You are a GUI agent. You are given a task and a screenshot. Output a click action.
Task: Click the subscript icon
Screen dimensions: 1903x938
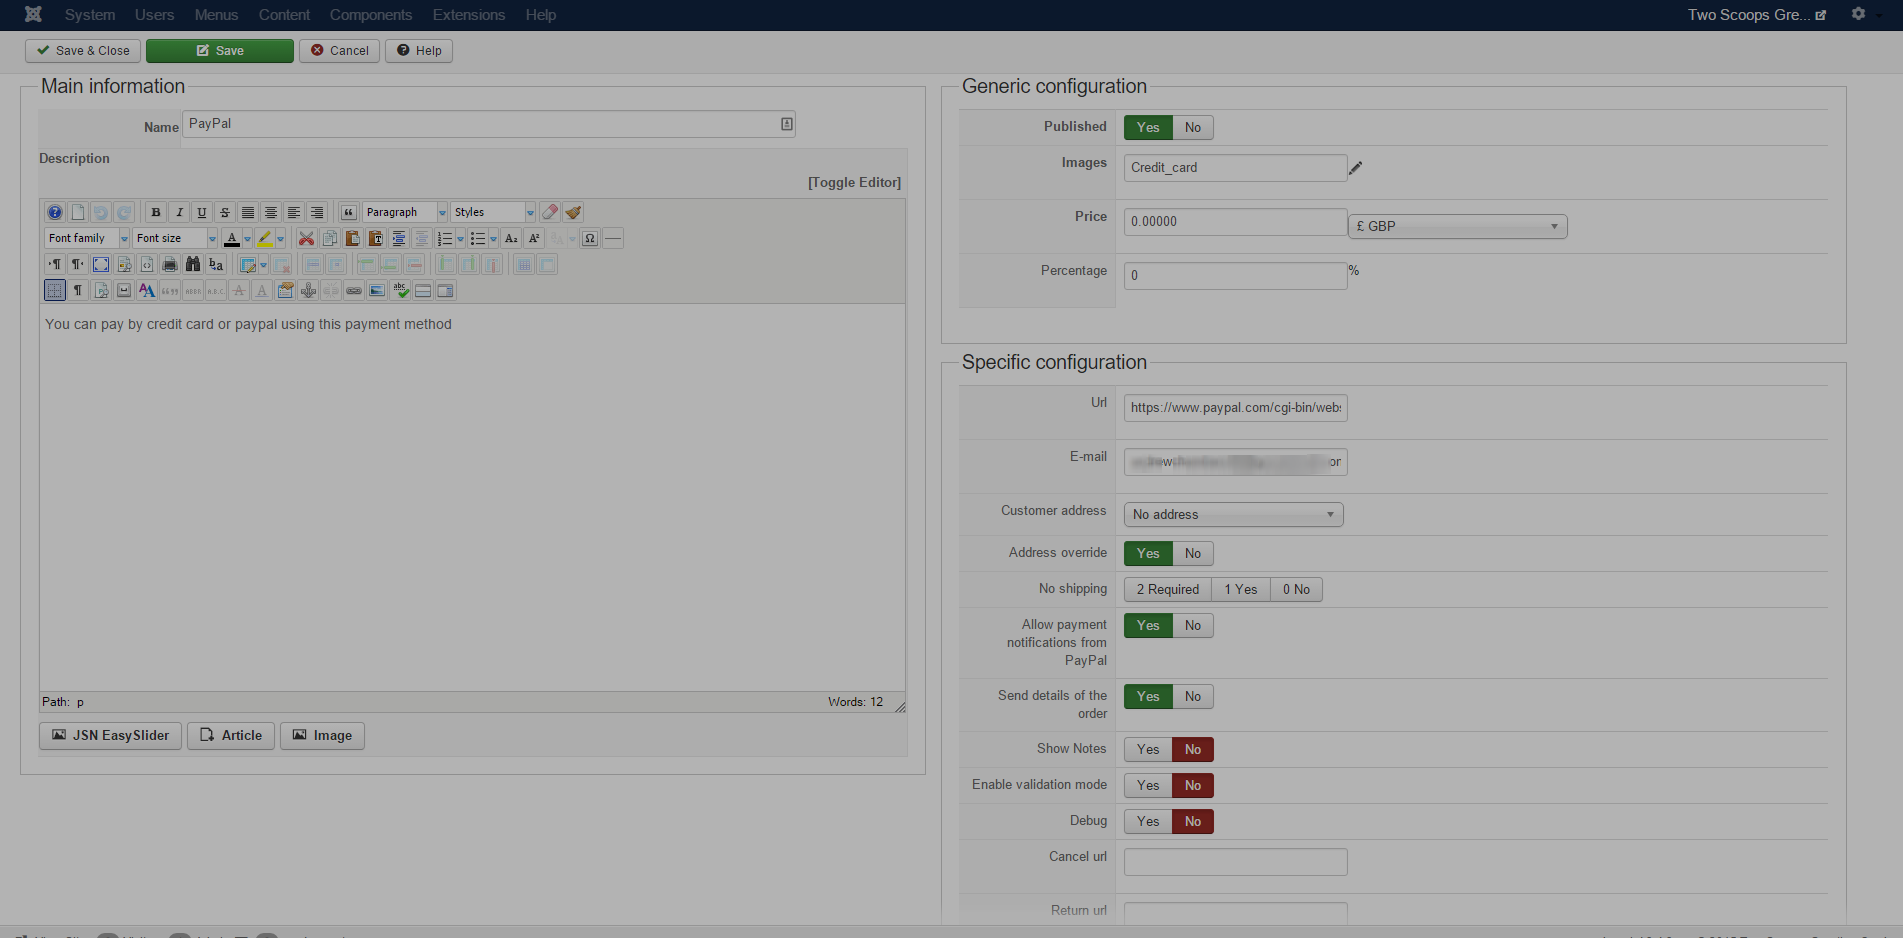coord(511,238)
